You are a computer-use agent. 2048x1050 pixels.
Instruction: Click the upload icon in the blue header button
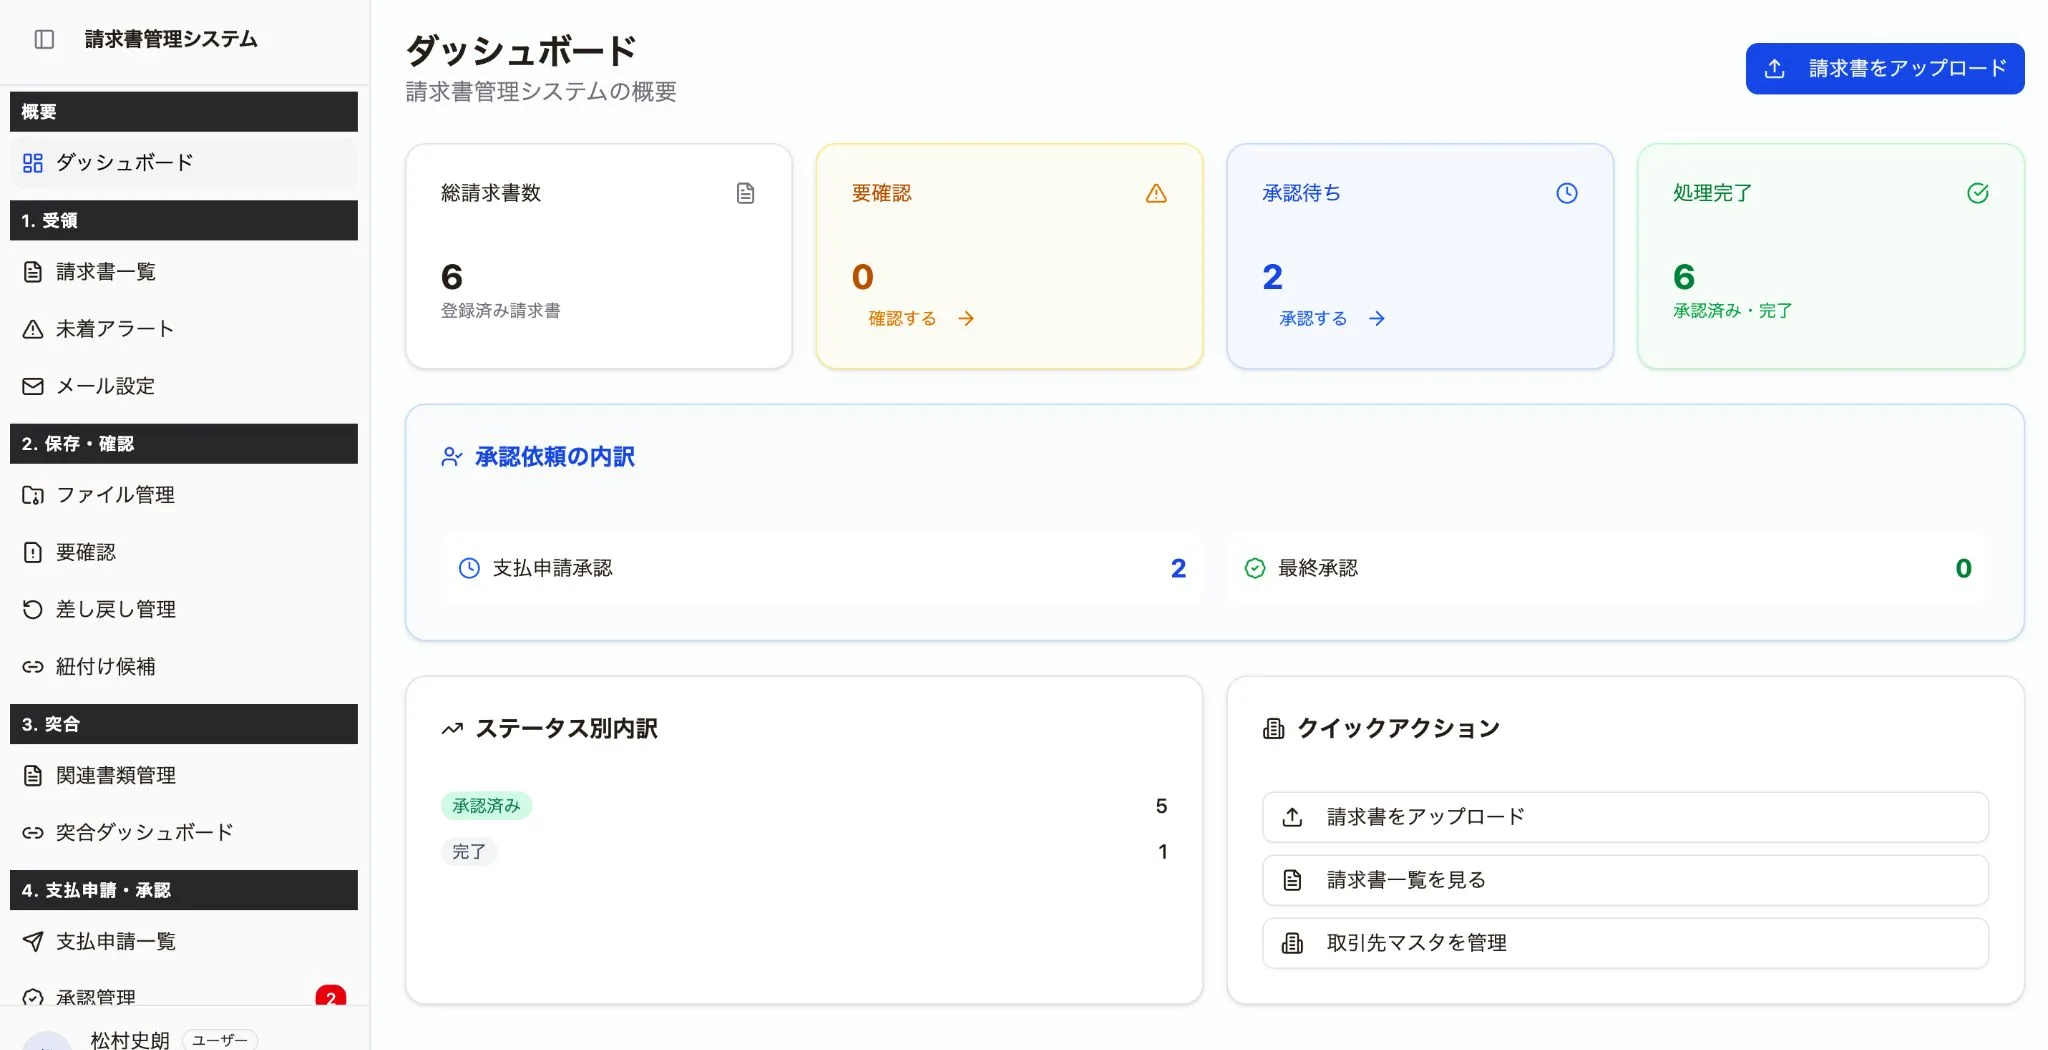pos(1775,68)
